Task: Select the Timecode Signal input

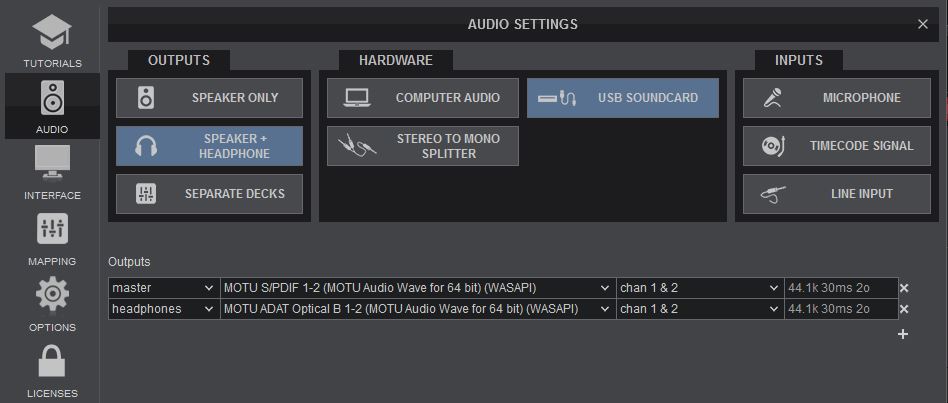Action: 837,146
